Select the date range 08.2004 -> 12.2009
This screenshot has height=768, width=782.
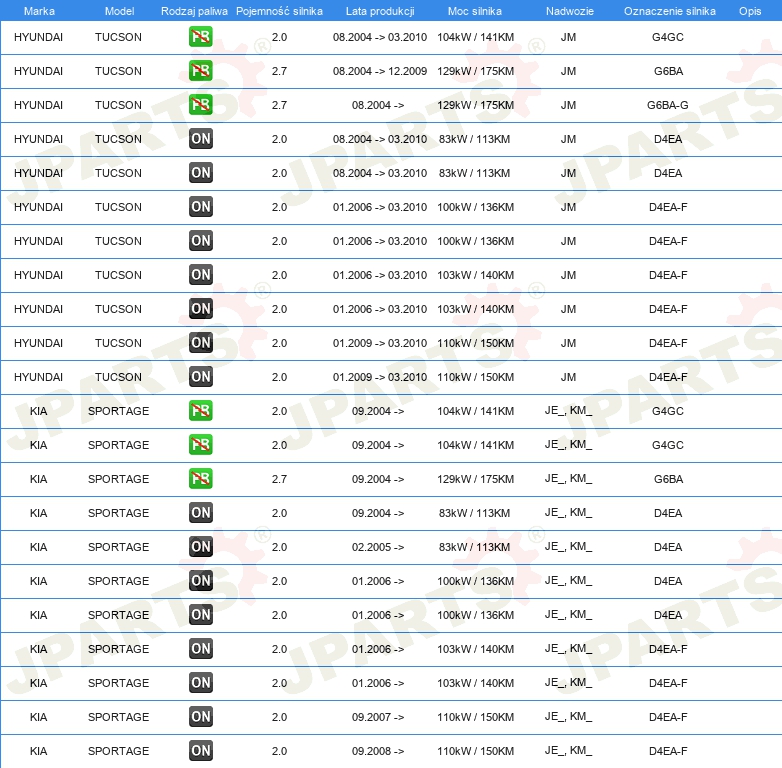380,71
